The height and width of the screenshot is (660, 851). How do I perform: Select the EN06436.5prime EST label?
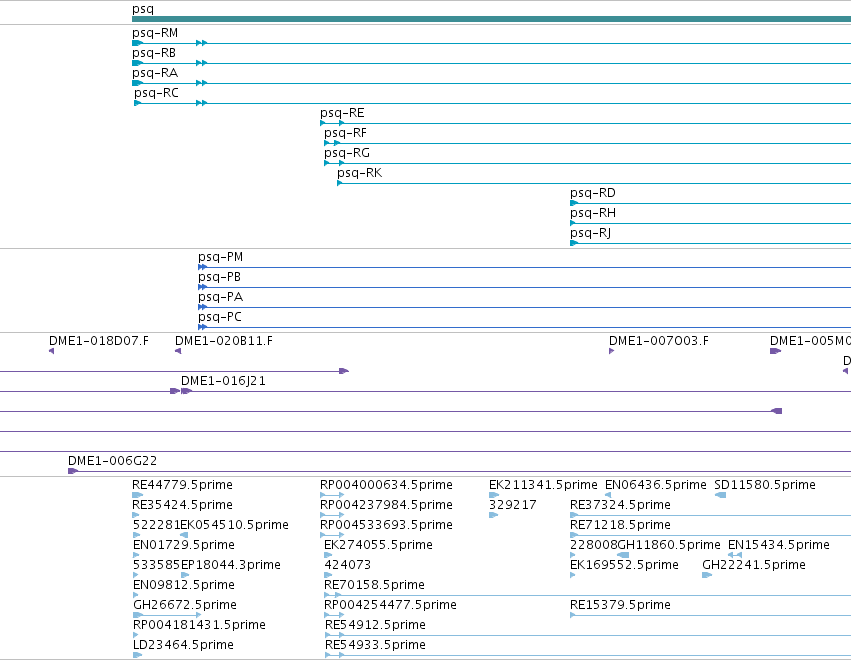coord(656,485)
